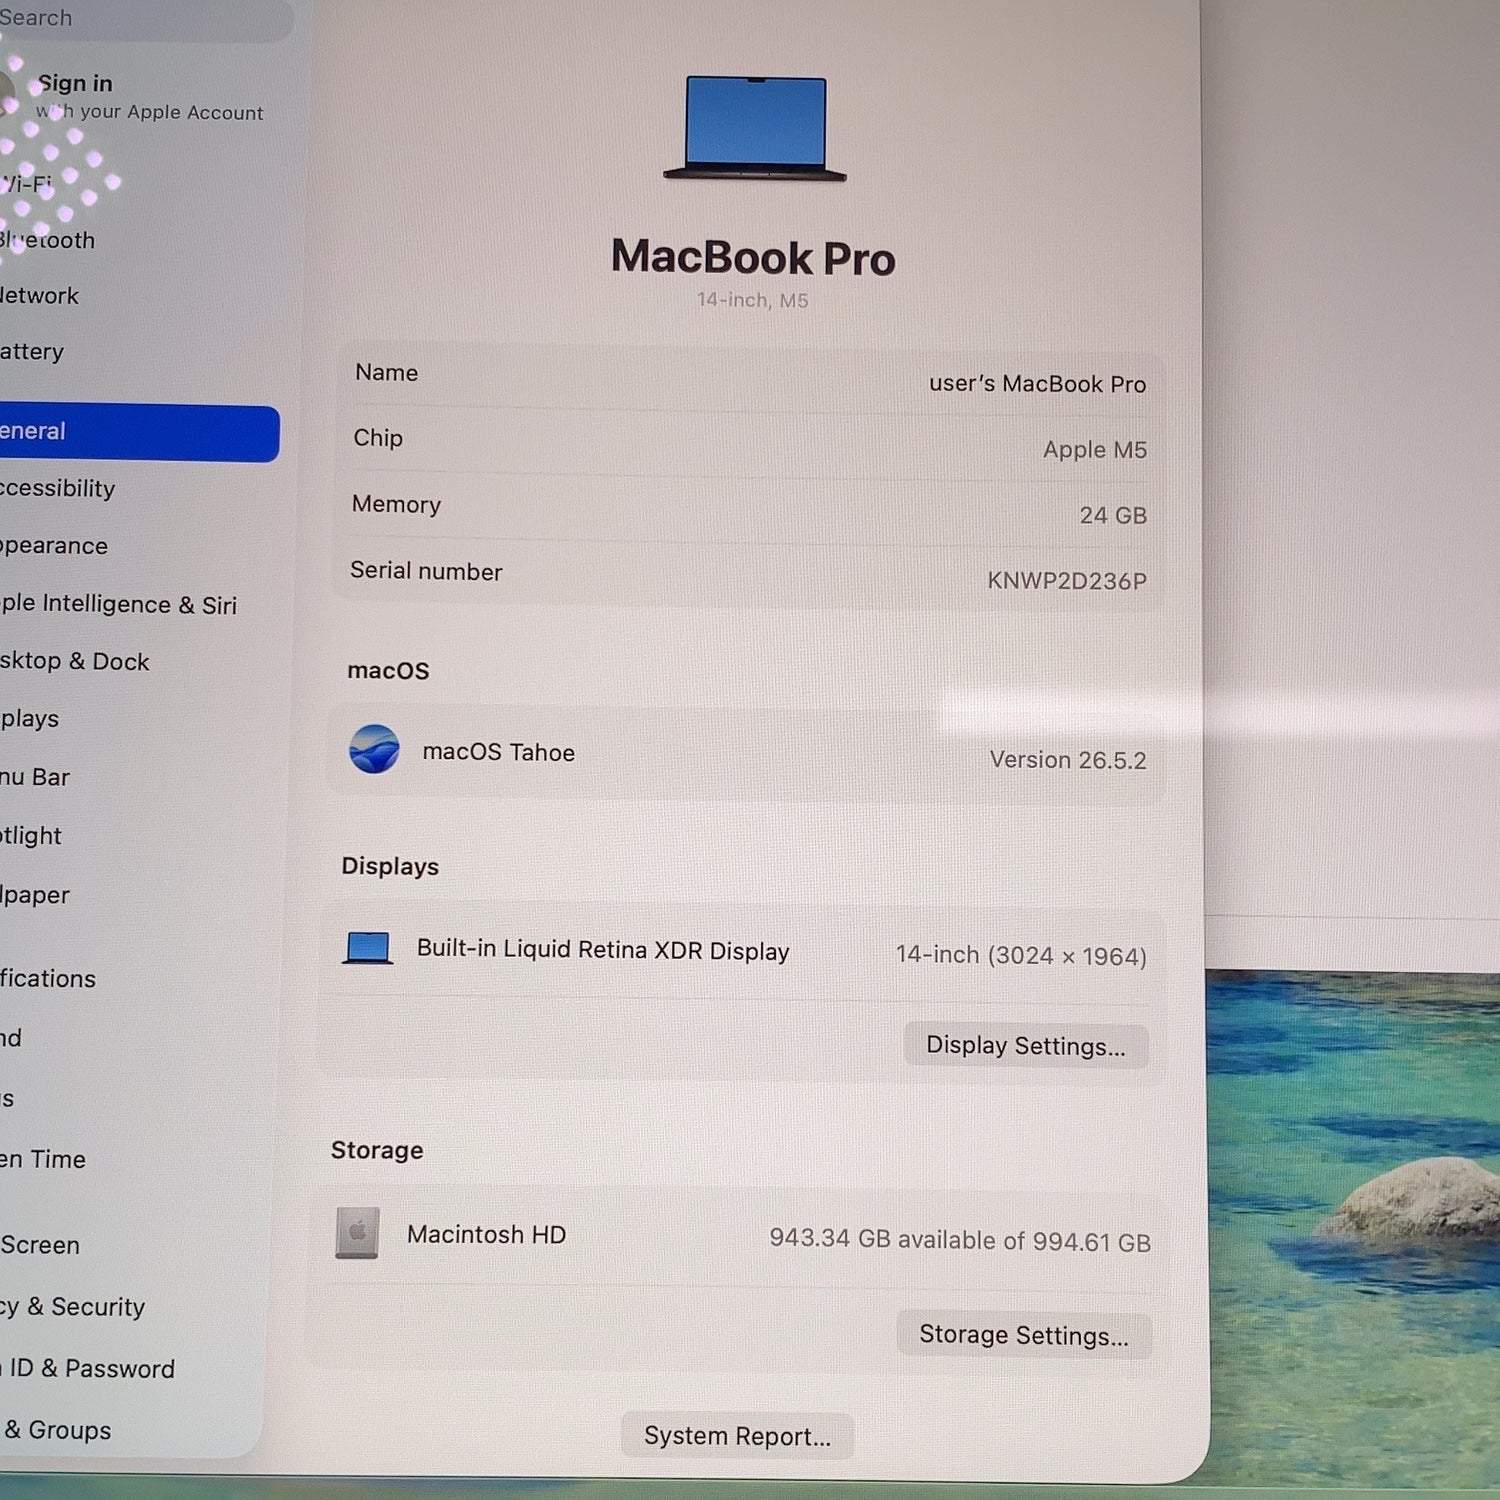Open Display Settings
Screen dimensions: 1500x1500
tap(1026, 1045)
